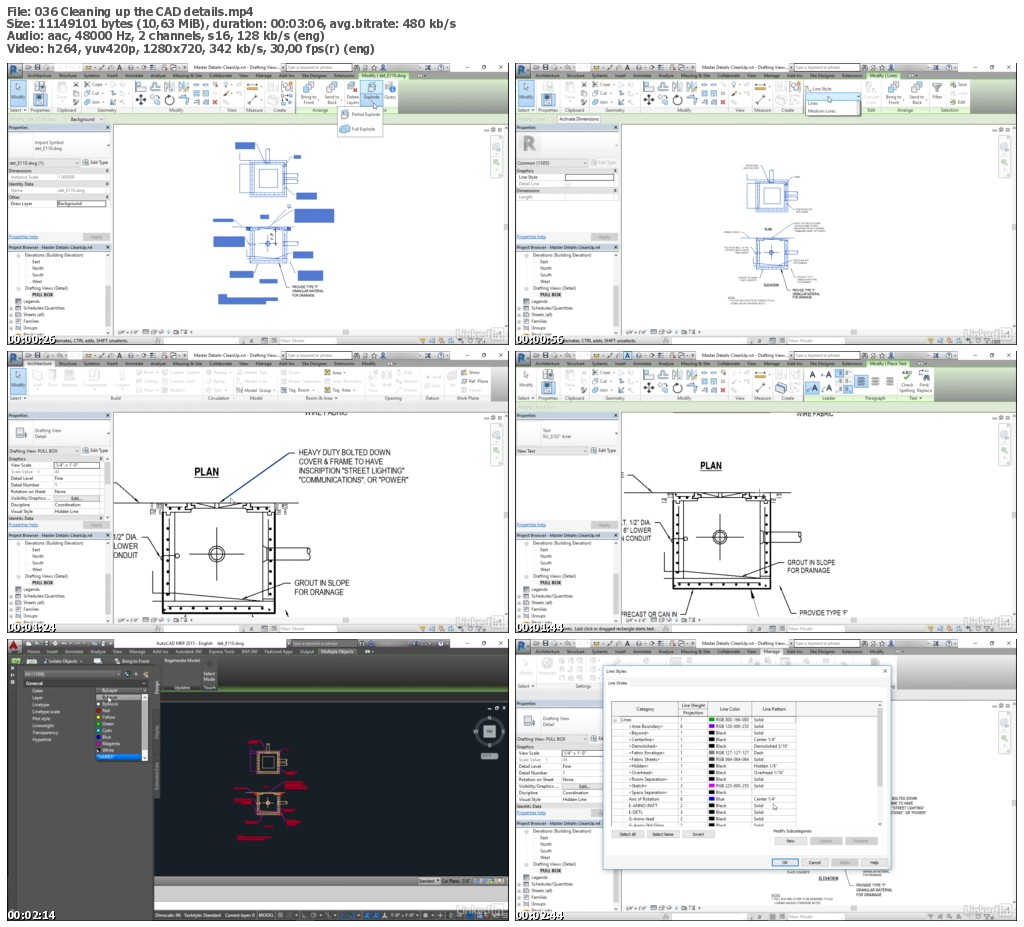Select PULL BOX in the 00:00:26 Project Browser
This screenshot has width=1024, height=927.
42,295
